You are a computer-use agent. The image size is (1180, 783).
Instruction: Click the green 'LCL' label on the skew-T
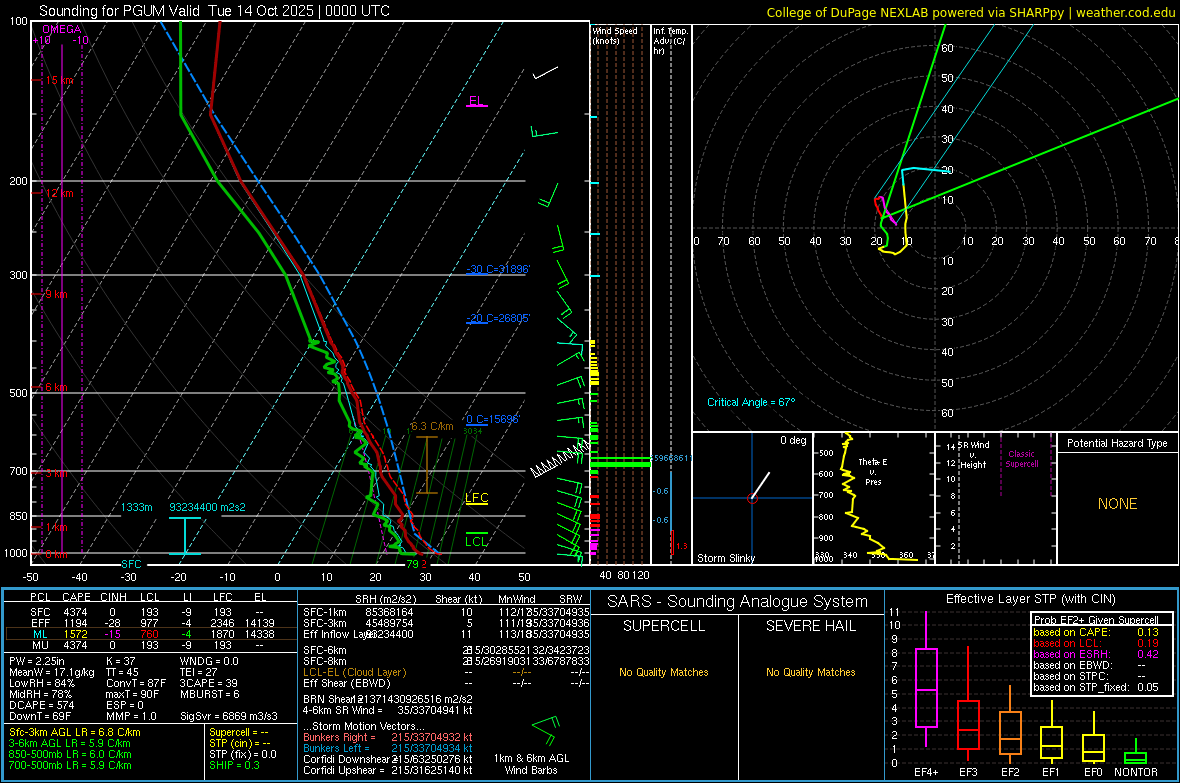click(476, 541)
